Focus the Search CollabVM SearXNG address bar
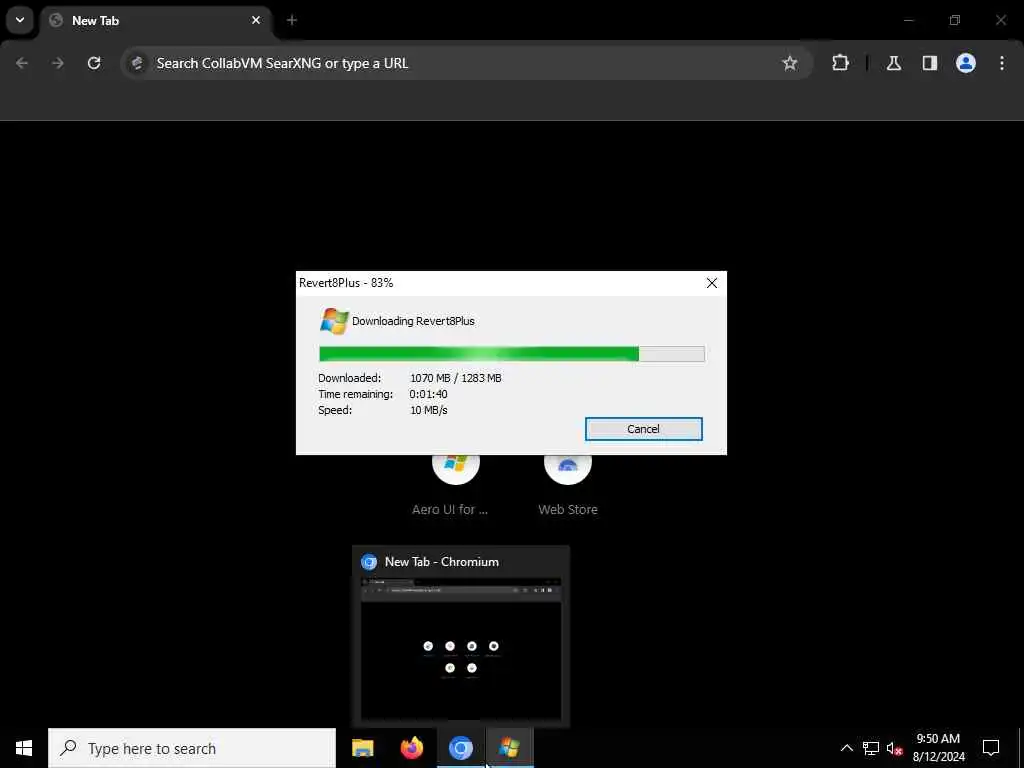This screenshot has height=768, width=1024. (466, 63)
